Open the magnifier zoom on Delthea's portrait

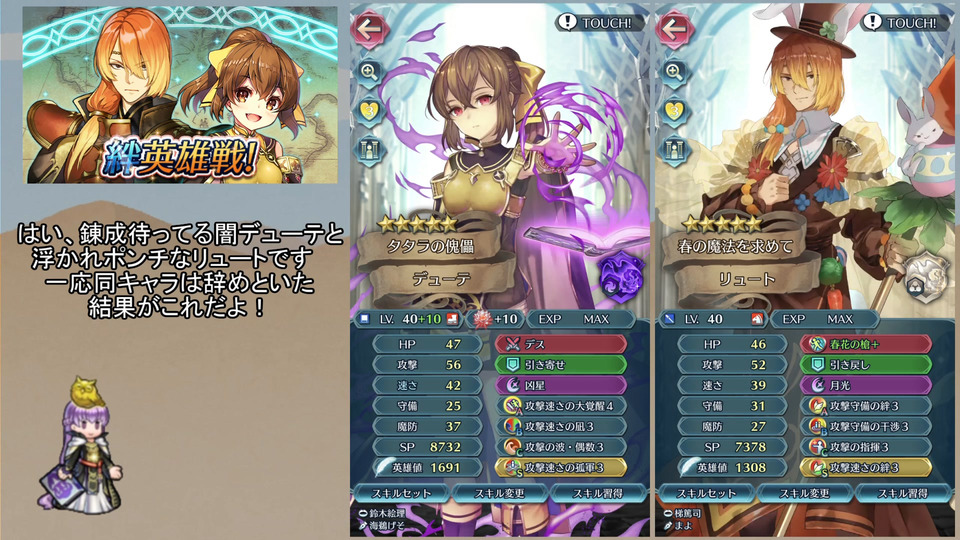point(369,72)
